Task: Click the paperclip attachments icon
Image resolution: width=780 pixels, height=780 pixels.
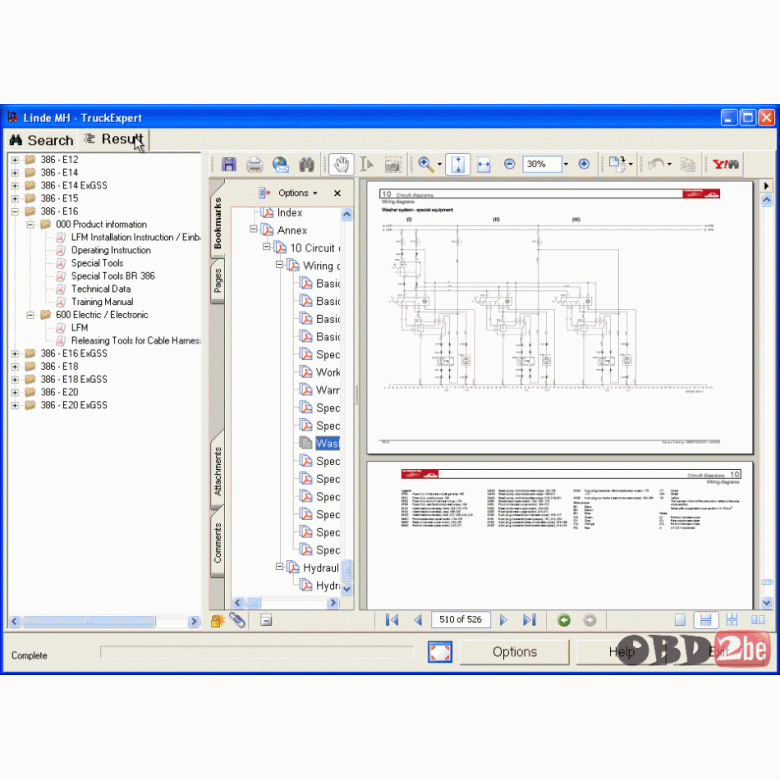Action: [x=237, y=620]
